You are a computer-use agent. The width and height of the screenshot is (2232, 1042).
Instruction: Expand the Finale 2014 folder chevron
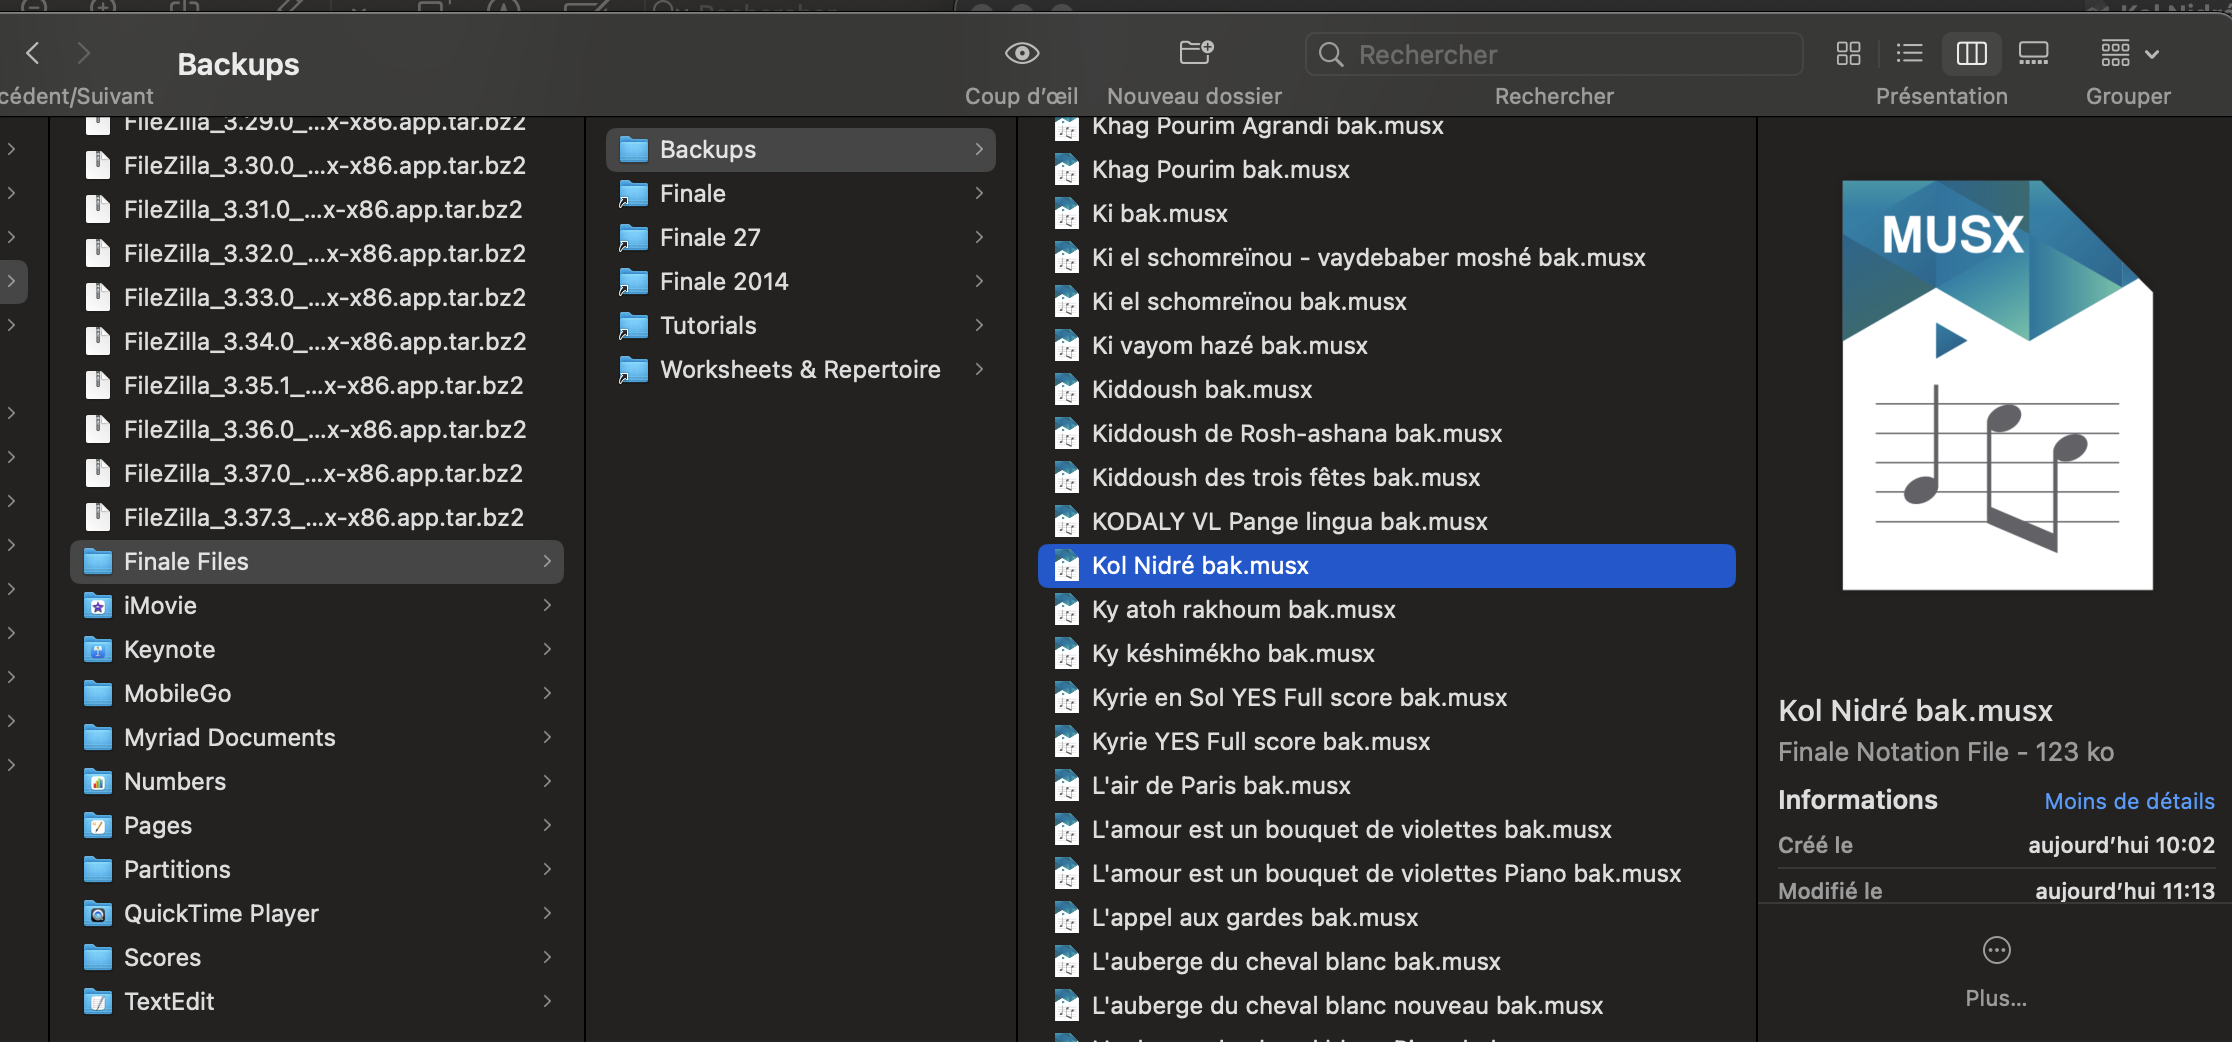point(979,282)
